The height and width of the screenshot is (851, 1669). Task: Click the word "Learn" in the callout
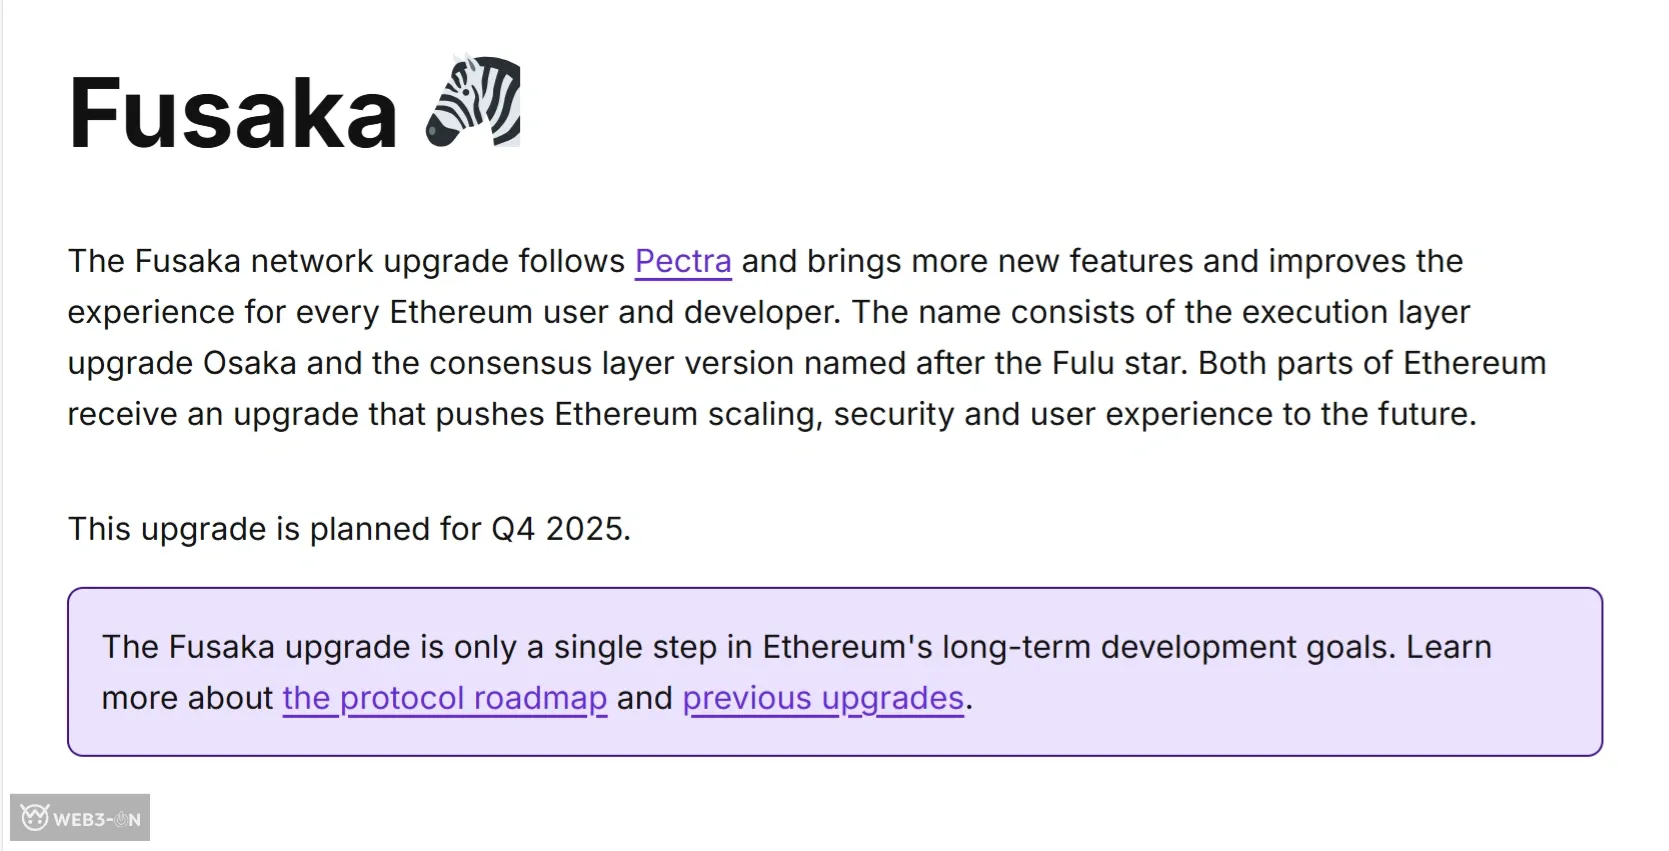click(x=1448, y=647)
